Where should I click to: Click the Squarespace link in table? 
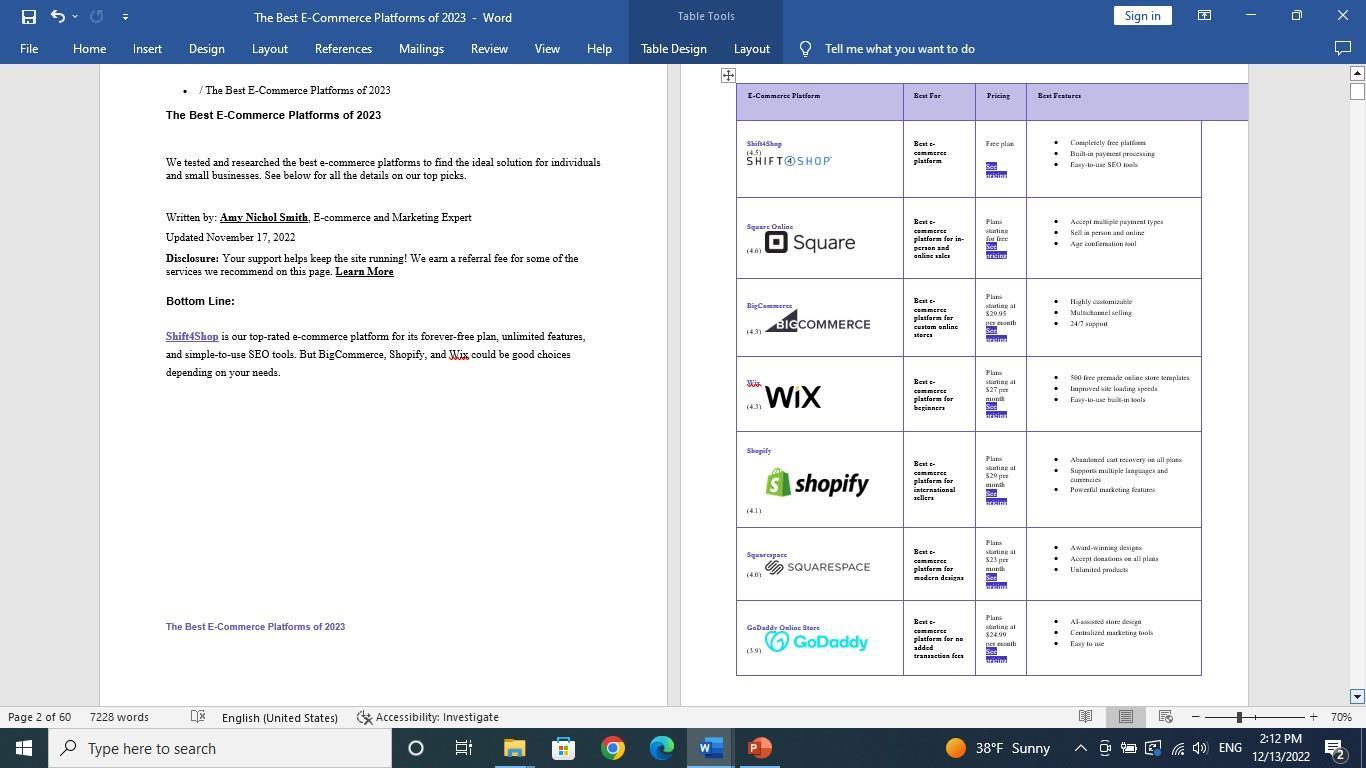tap(766, 555)
